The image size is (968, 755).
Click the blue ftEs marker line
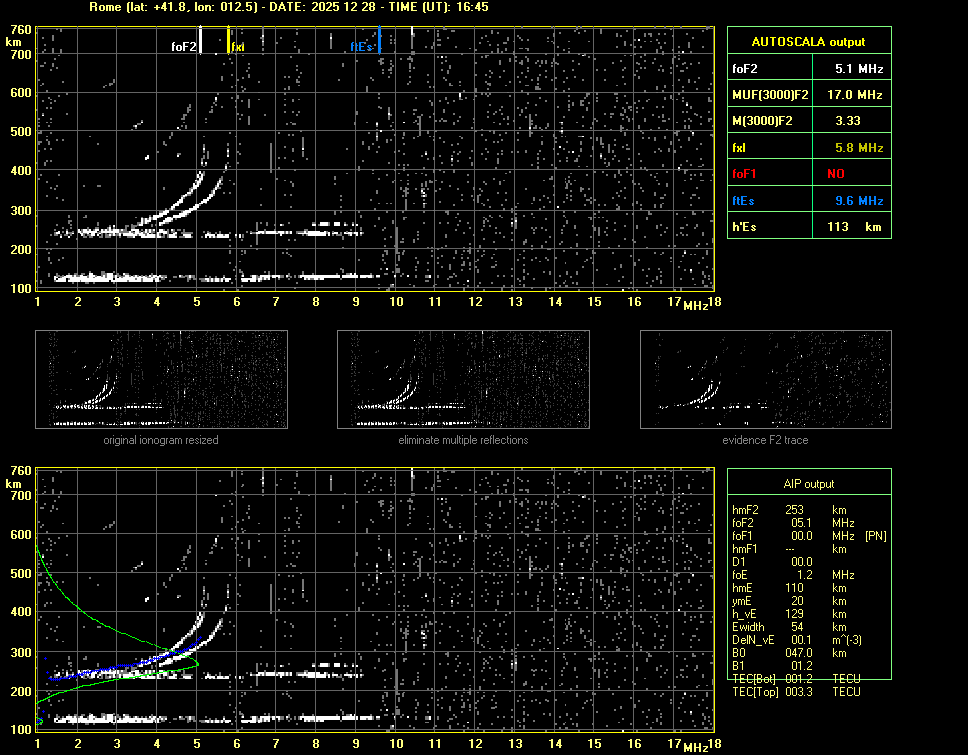[x=380, y=40]
